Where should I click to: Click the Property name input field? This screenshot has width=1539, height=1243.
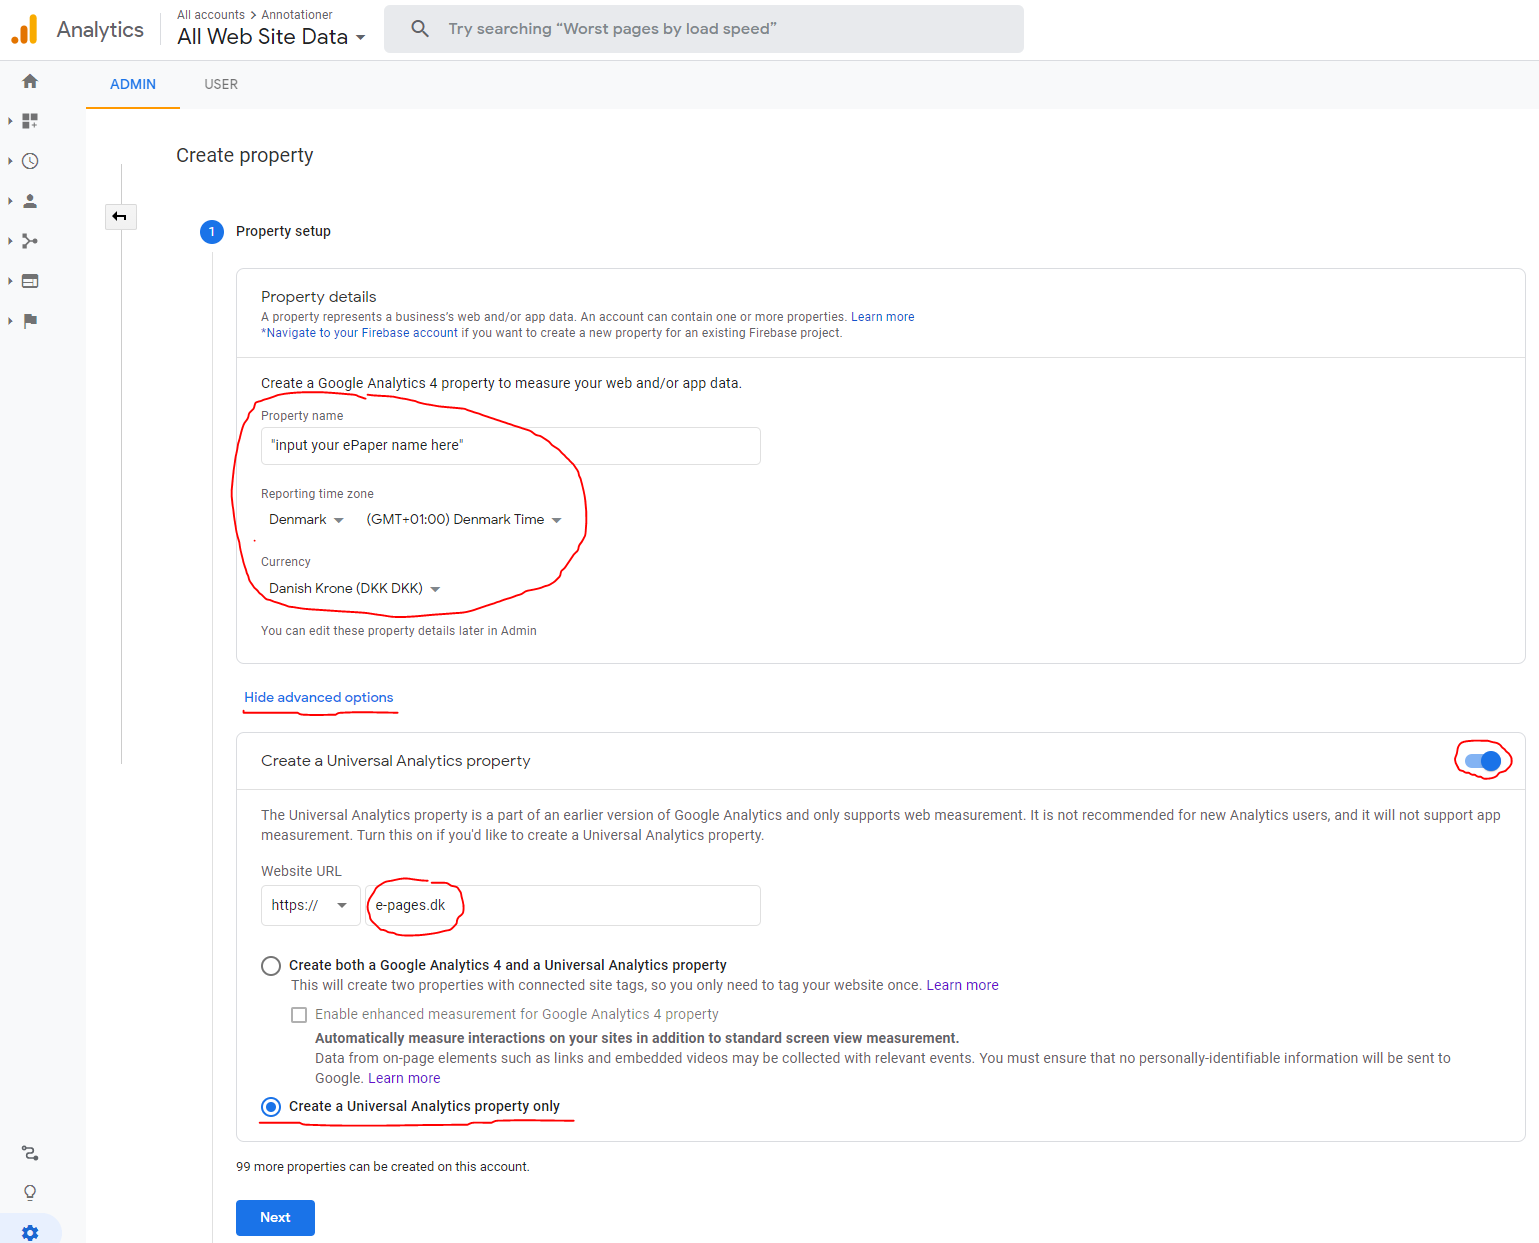(x=510, y=446)
